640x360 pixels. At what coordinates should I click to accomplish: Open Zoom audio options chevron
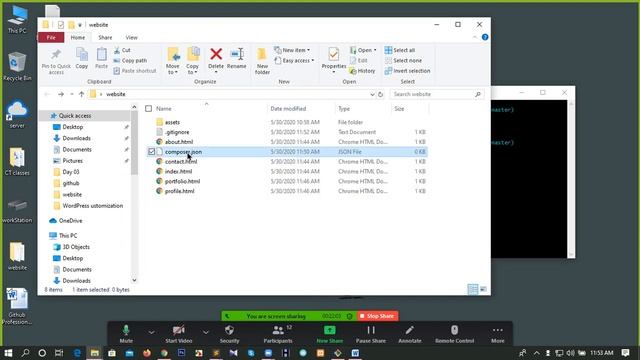pyautogui.click(x=151, y=333)
